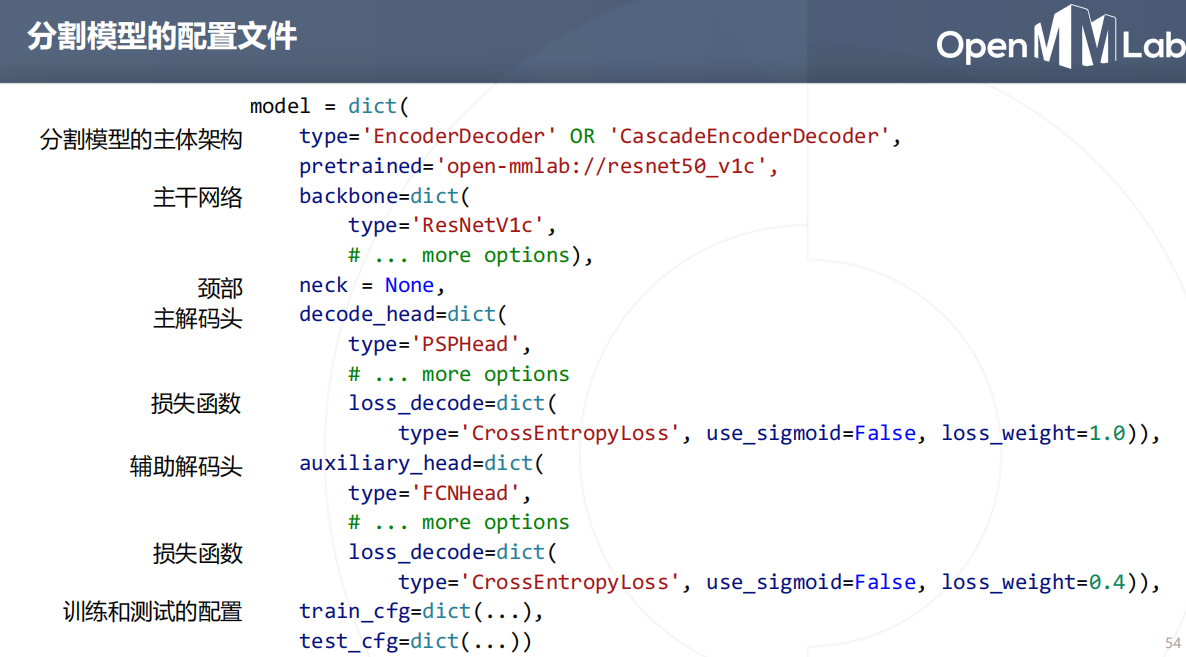Click loss_decode=dict( under PSPHead
Viewport: 1186px width, 657px height.
click(452, 404)
